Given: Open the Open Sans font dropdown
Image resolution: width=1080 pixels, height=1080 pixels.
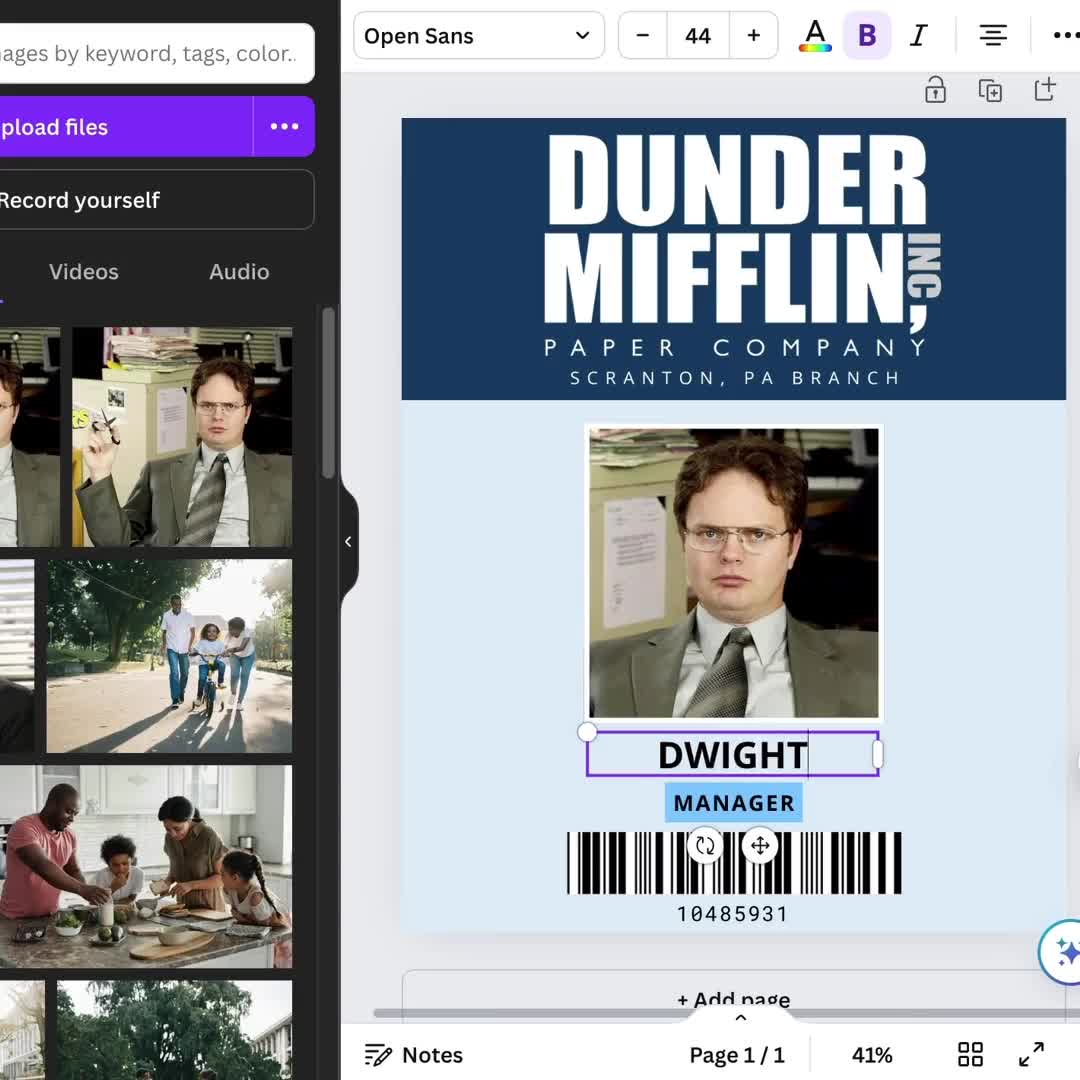Looking at the screenshot, I should click(478, 35).
